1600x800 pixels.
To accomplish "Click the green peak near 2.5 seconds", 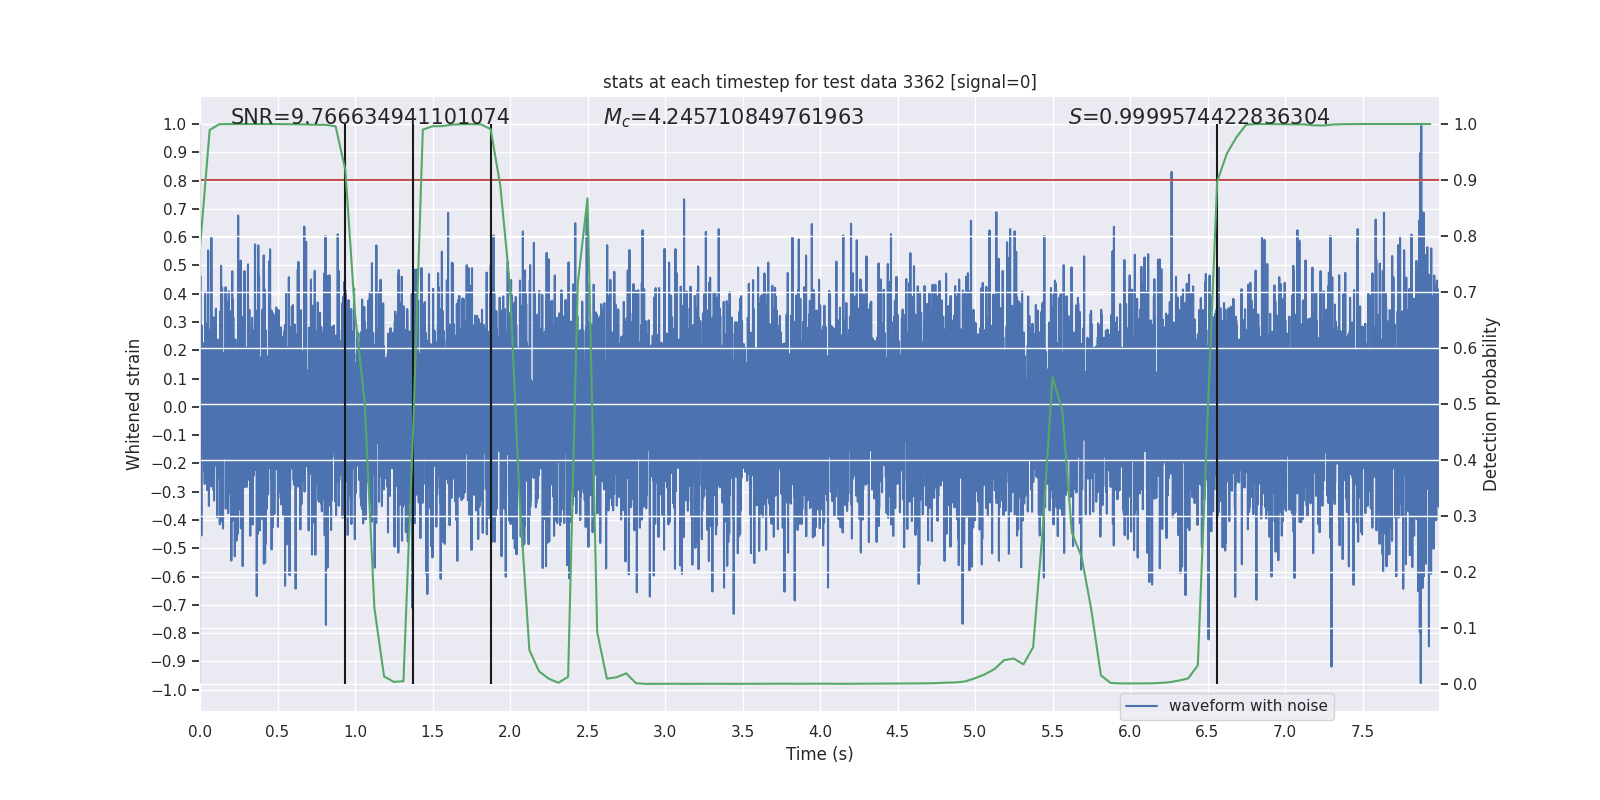I will tap(587, 198).
